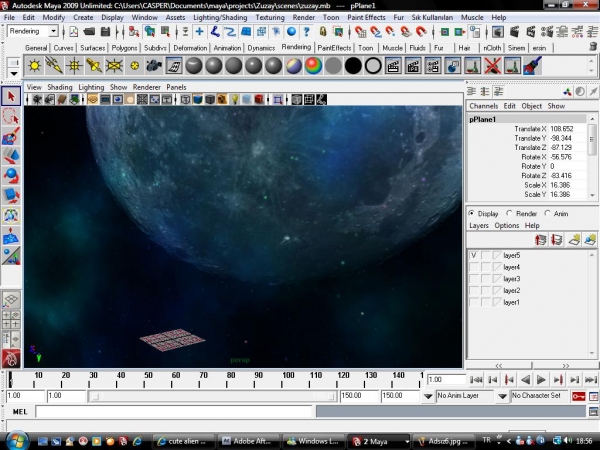Choose the Lasso select tool
600x450 pixels.
11,116
